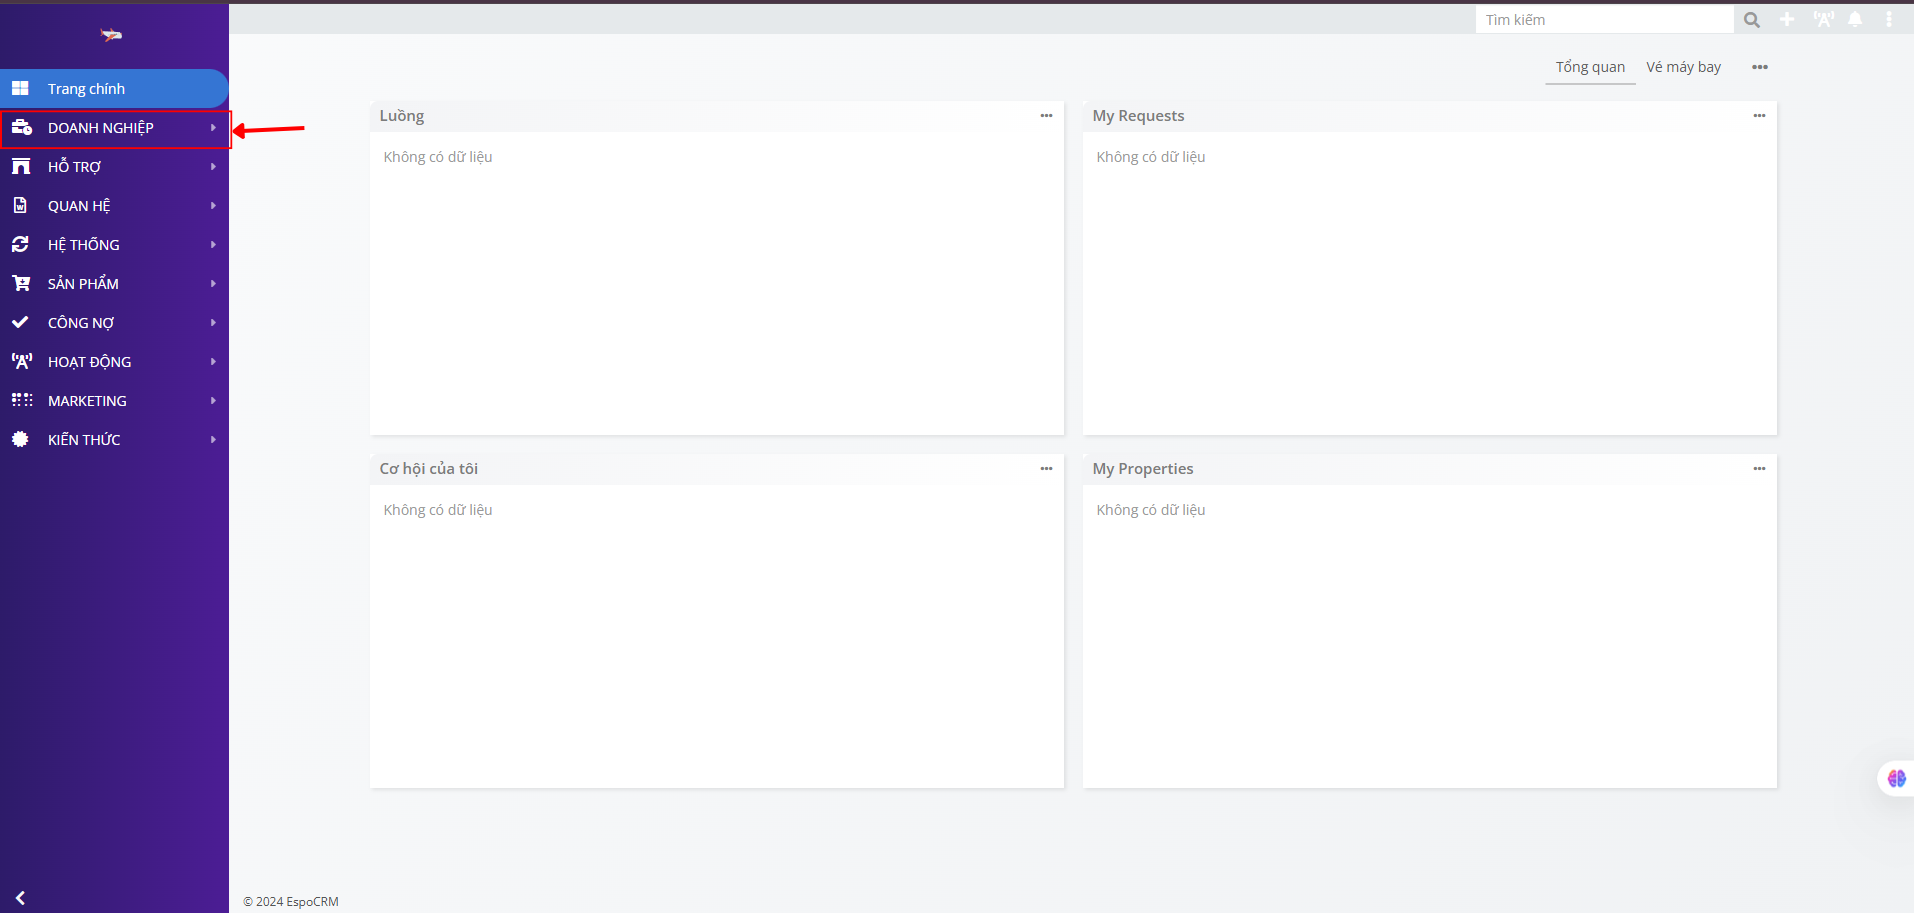Open My Requests dashlet options menu
This screenshot has height=913, width=1914.
pos(1759,116)
